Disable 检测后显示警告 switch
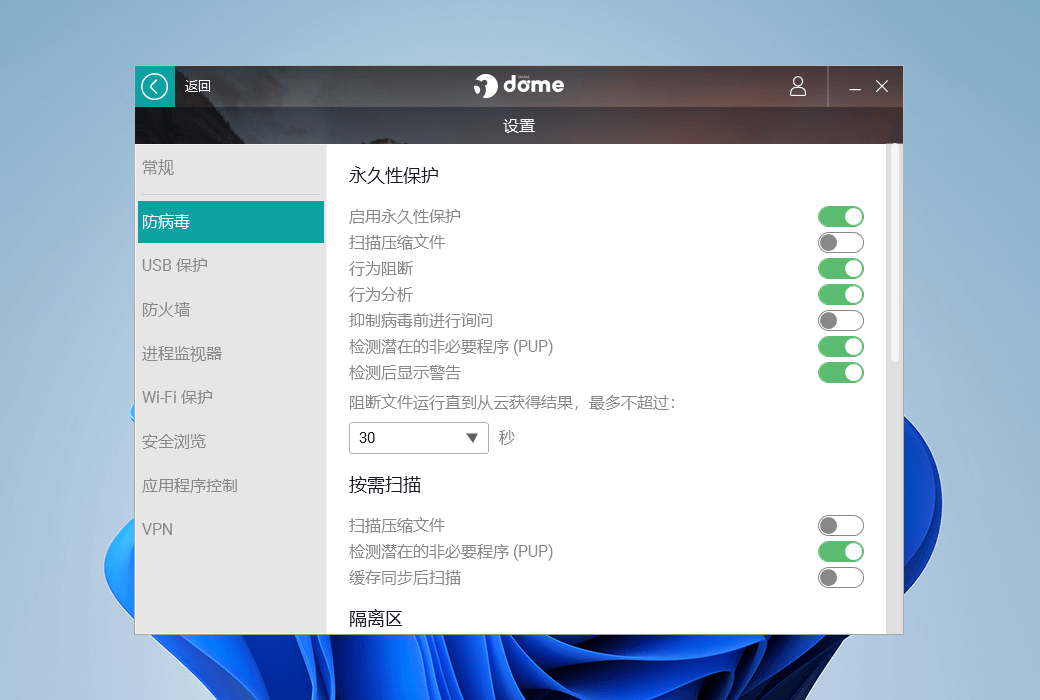Viewport: 1040px width, 700px height. coord(840,373)
